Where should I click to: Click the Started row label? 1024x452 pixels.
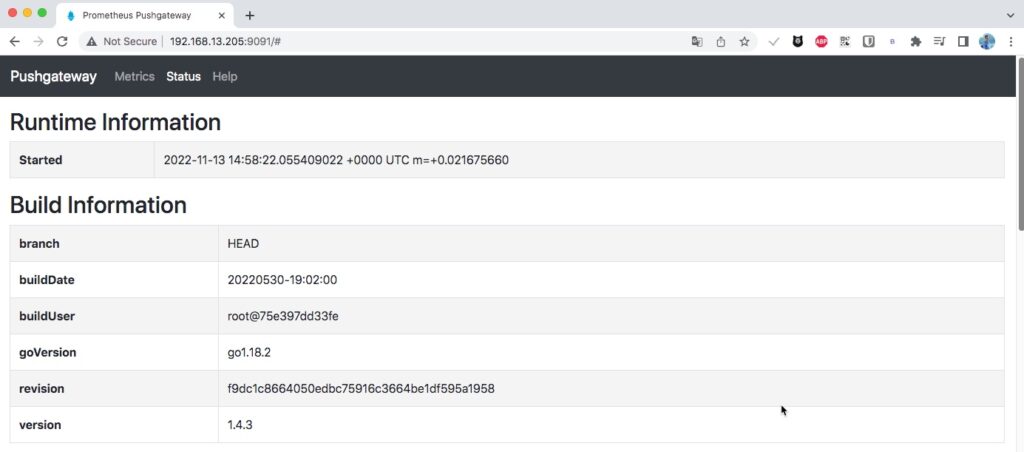40,160
